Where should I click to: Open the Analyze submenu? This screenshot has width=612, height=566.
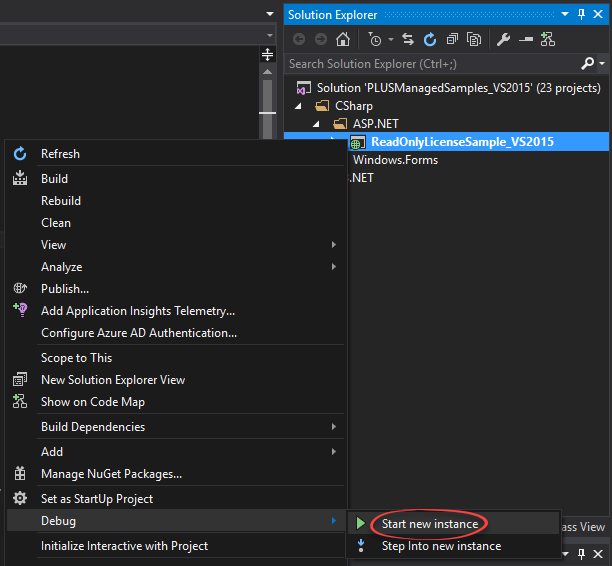click(x=176, y=267)
